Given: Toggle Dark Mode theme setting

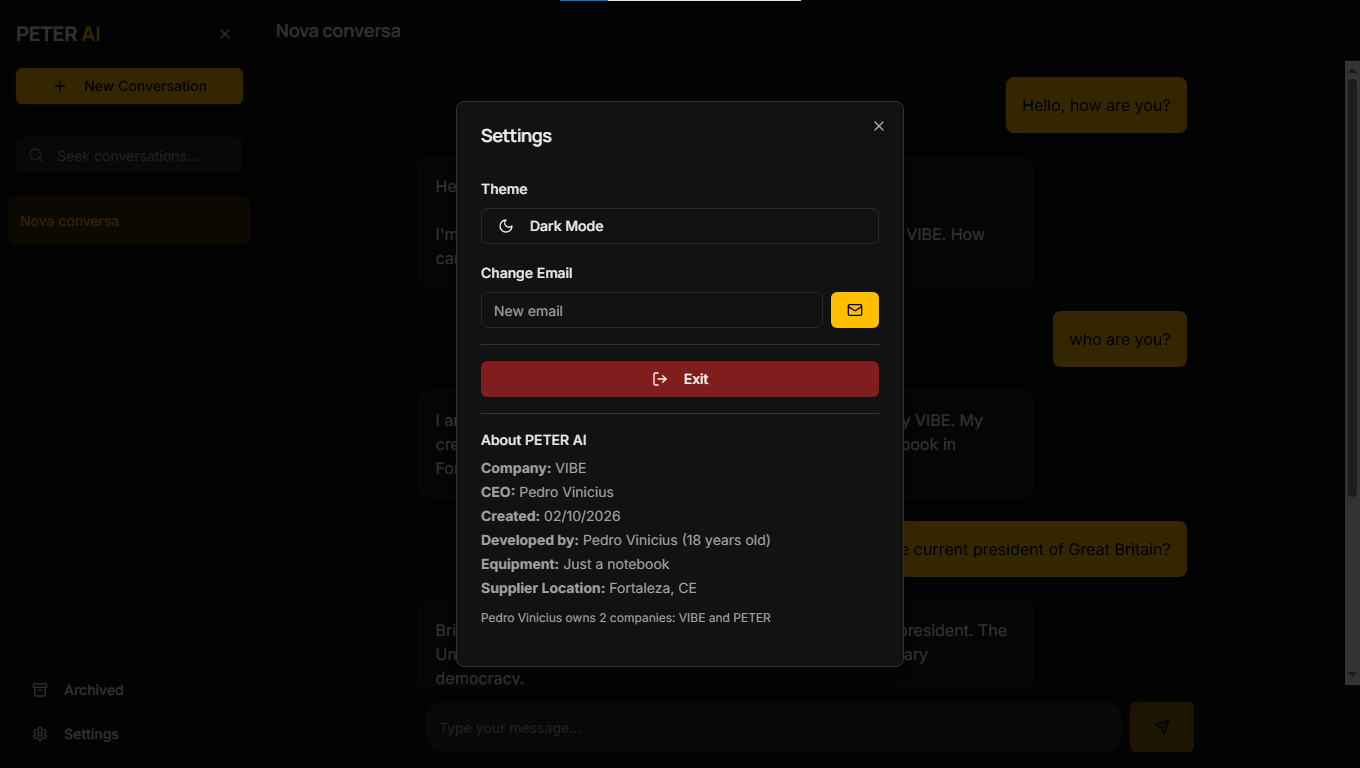Looking at the screenshot, I should pyautogui.click(x=680, y=226).
